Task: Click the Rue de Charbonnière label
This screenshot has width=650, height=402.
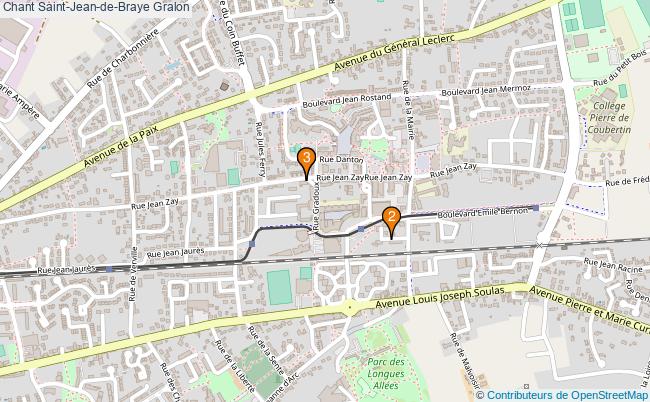Action: [123, 58]
